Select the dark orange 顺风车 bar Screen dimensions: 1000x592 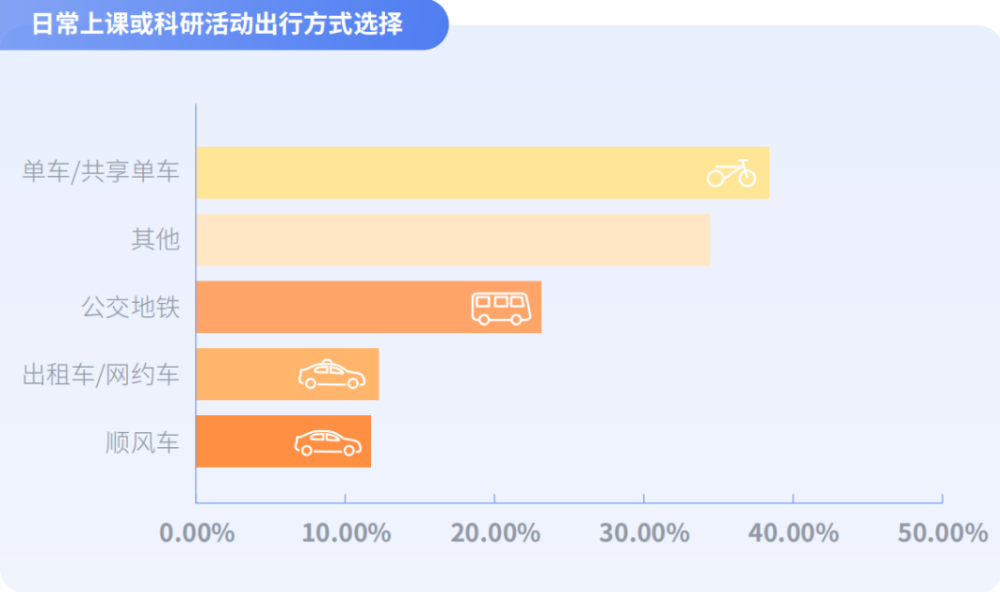click(x=284, y=441)
